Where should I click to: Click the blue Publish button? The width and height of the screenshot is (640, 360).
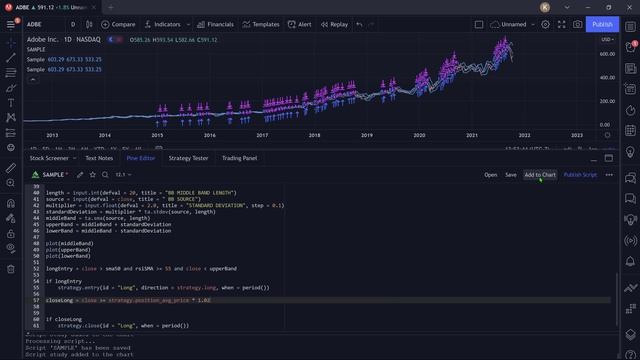[602, 24]
